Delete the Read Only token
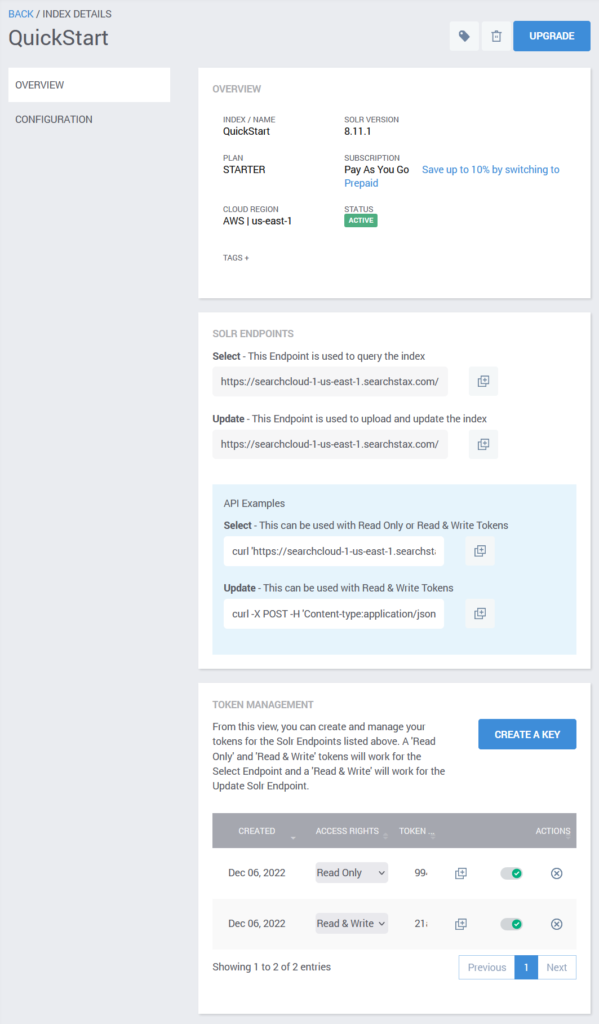Viewport: 599px width, 1024px height. pos(557,873)
